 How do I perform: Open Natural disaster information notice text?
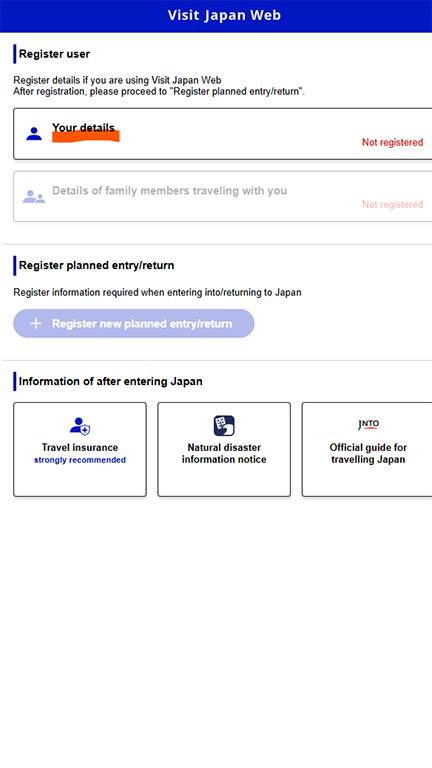click(224, 453)
